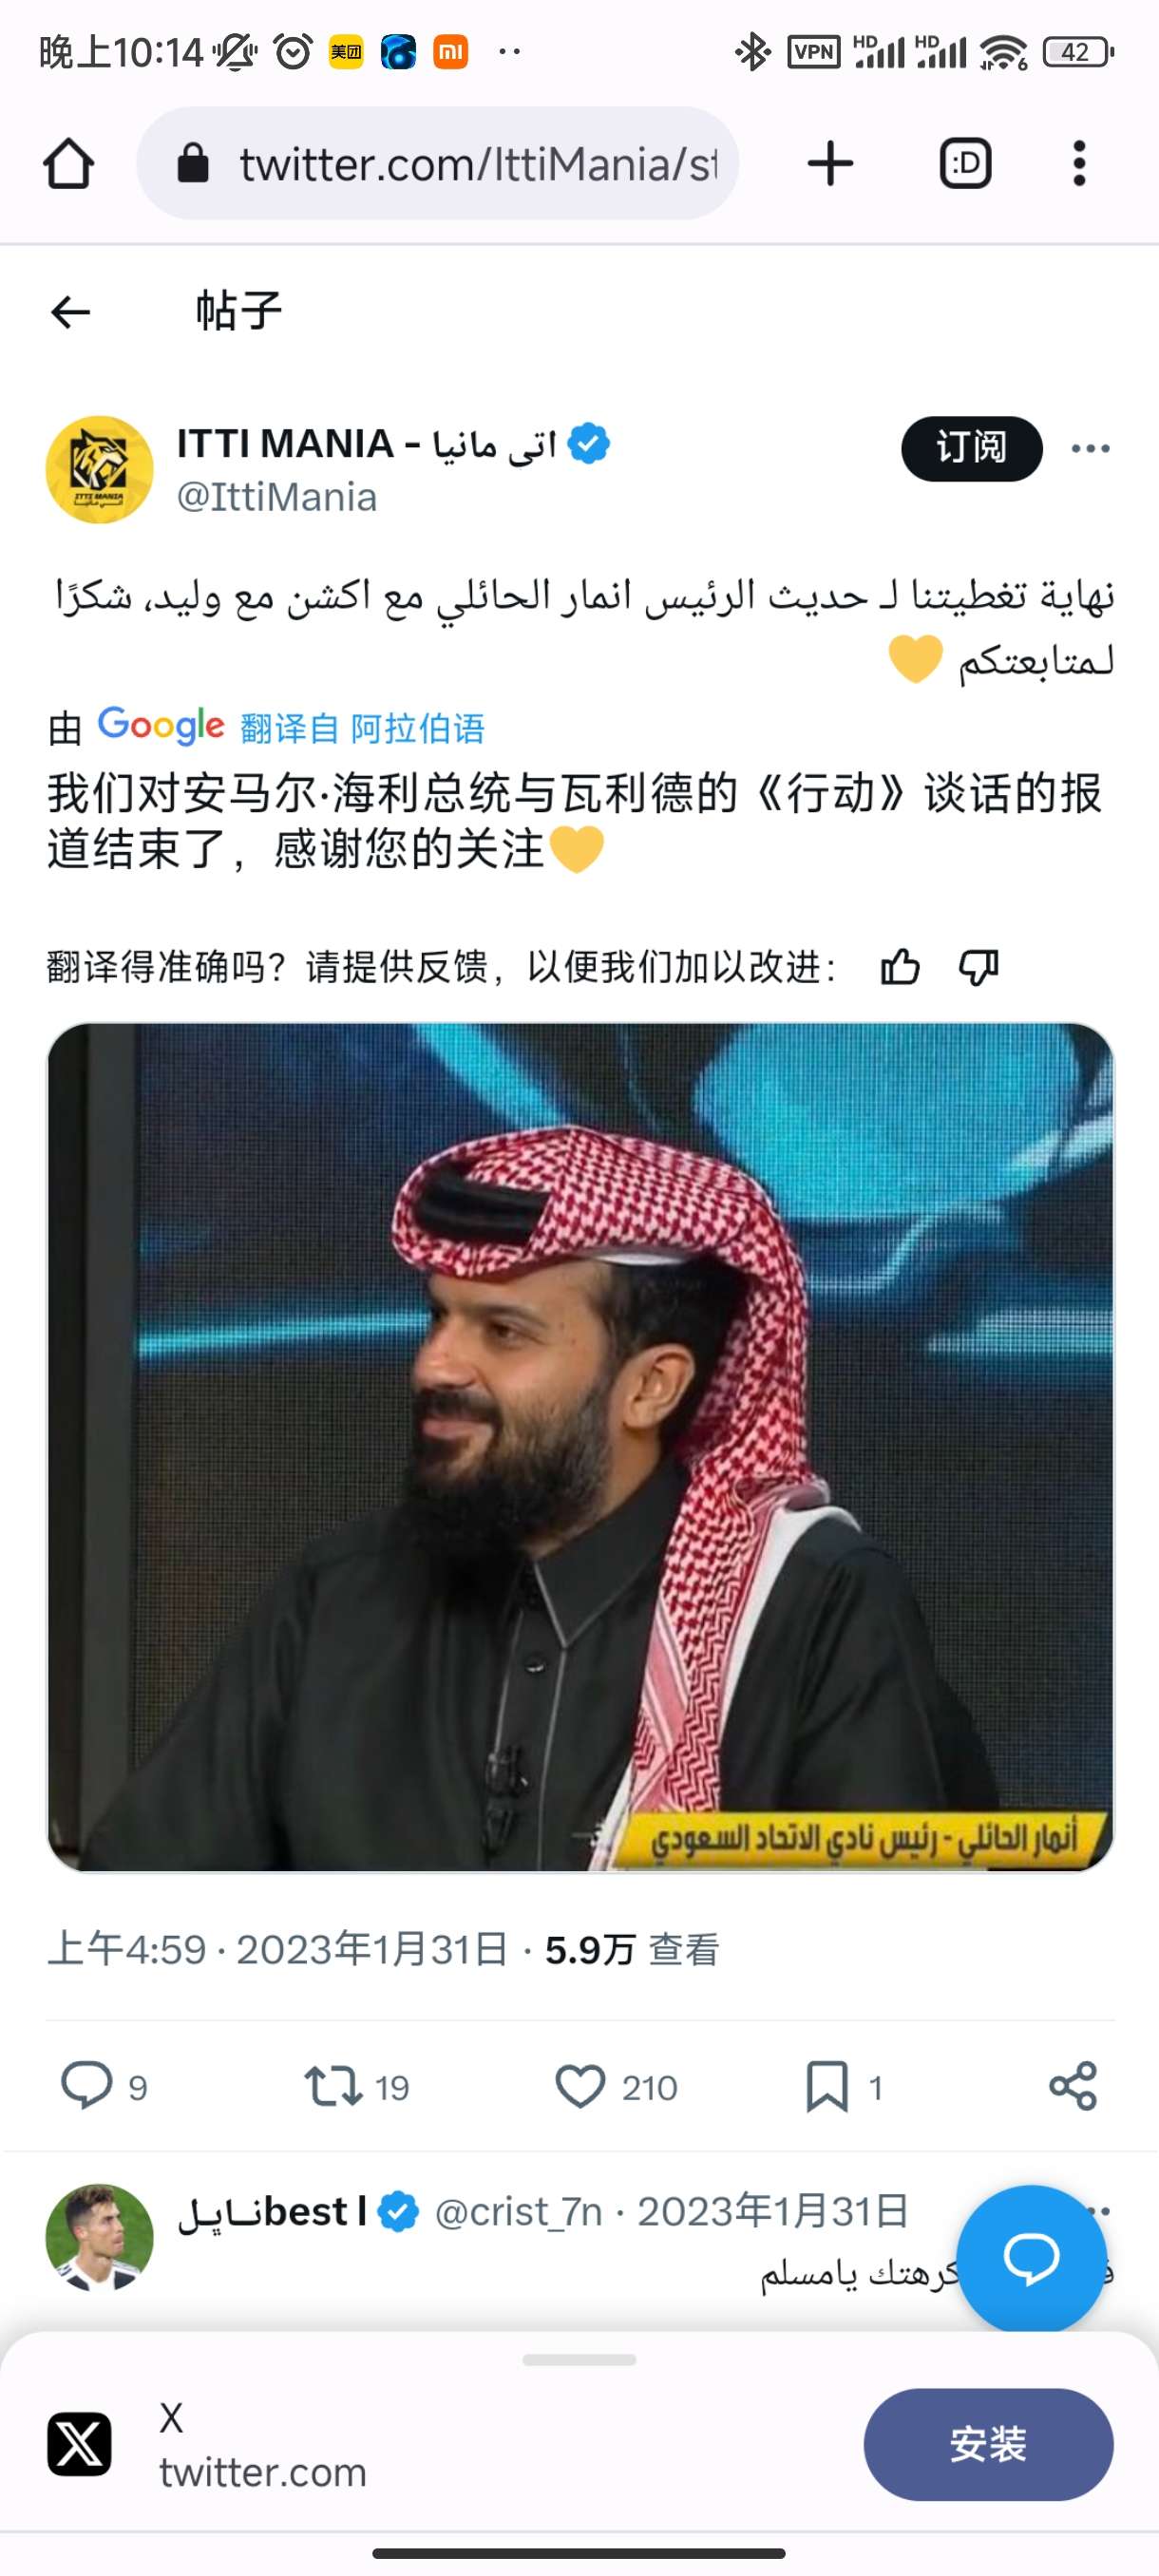The height and width of the screenshot is (2576, 1159).
Task: Tap the twitter.com address bar
Action: tap(438, 164)
